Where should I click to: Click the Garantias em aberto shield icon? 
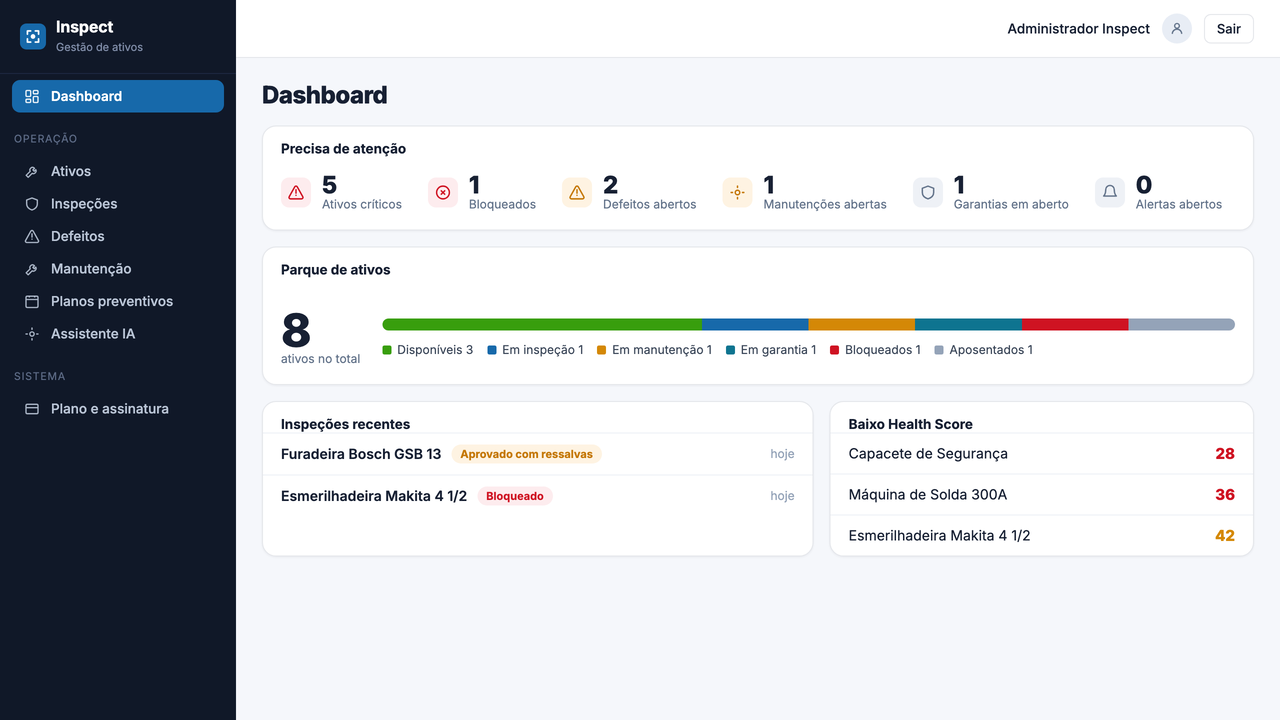[x=928, y=193]
